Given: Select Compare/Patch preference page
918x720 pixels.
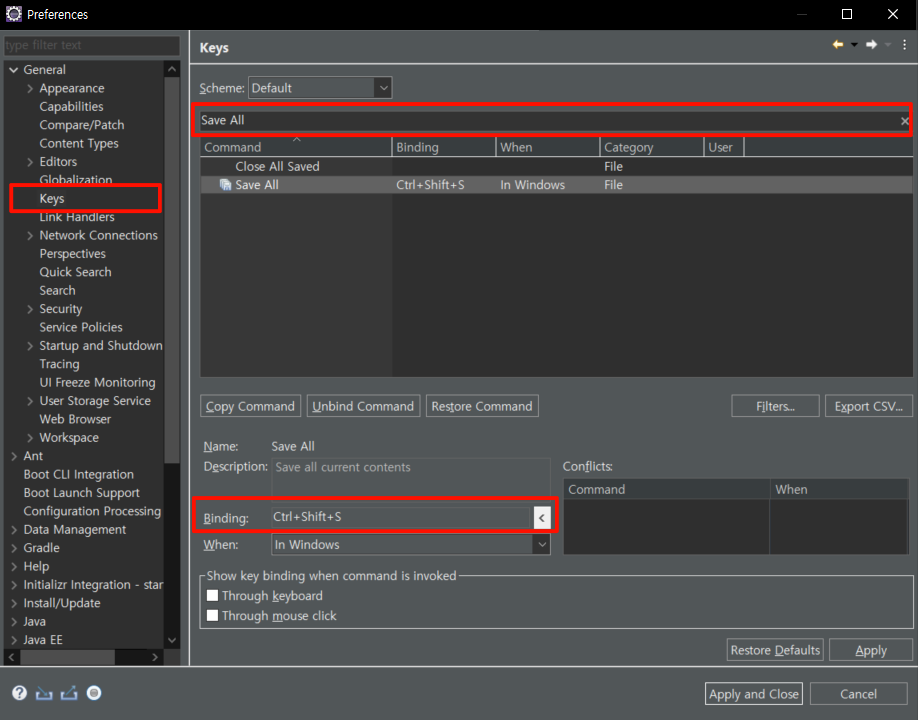Looking at the screenshot, I should tap(82, 125).
